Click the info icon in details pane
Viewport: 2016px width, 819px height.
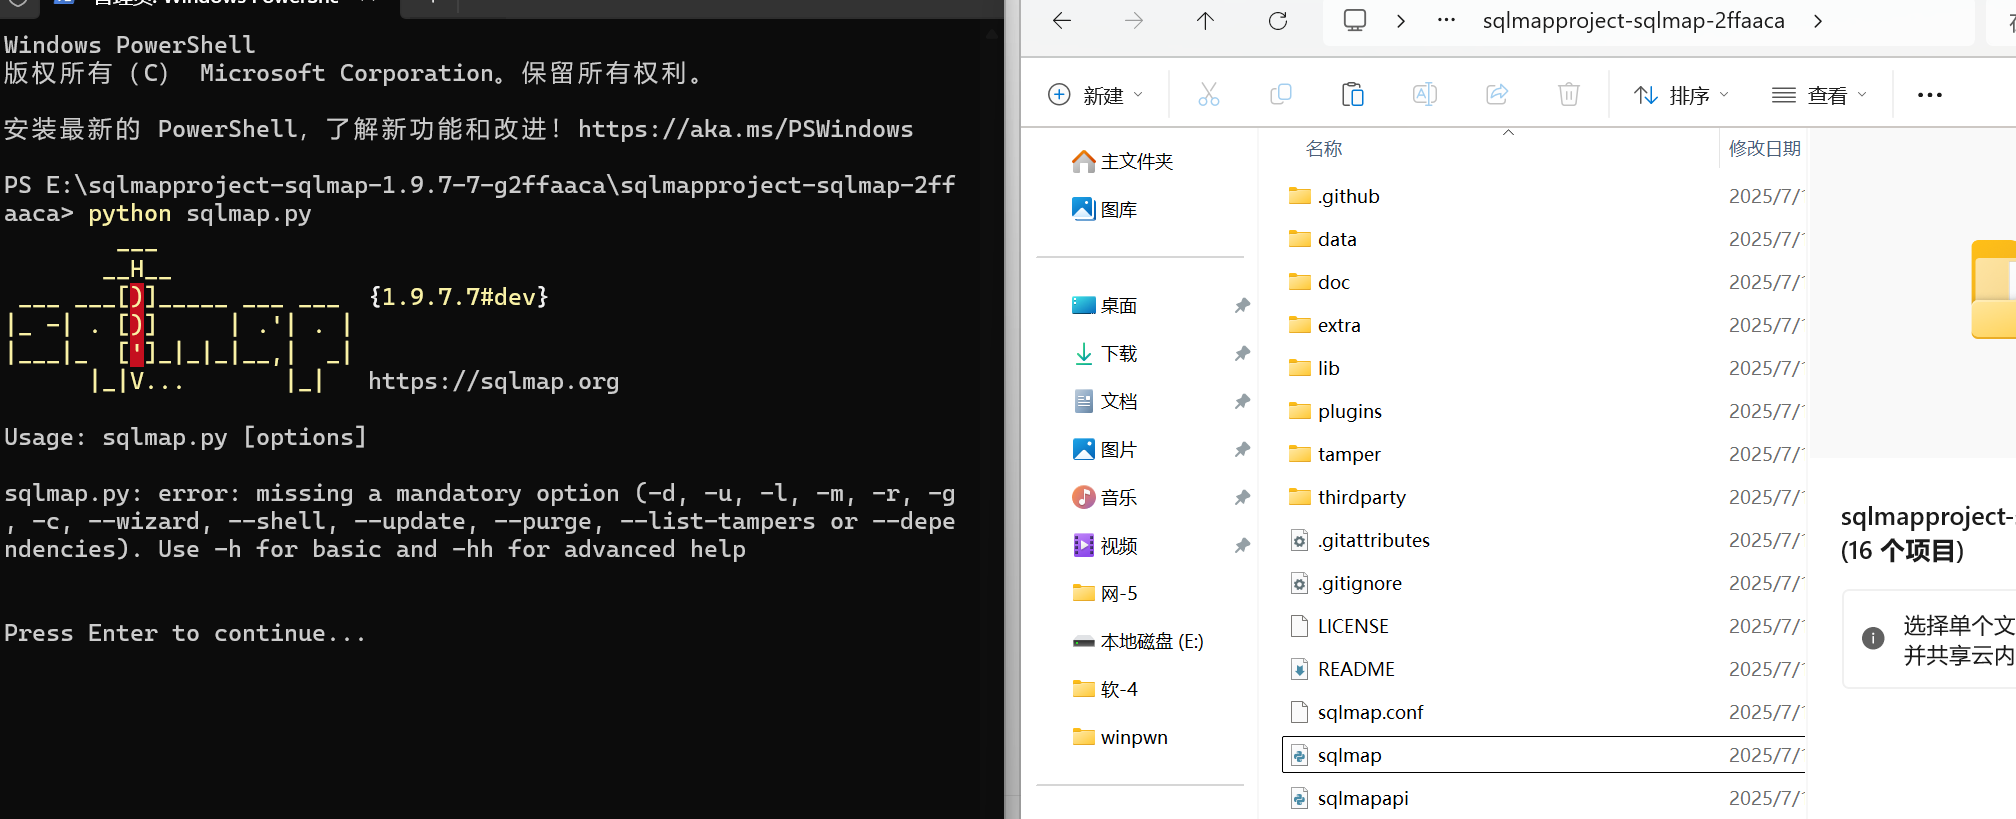(x=1873, y=638)
